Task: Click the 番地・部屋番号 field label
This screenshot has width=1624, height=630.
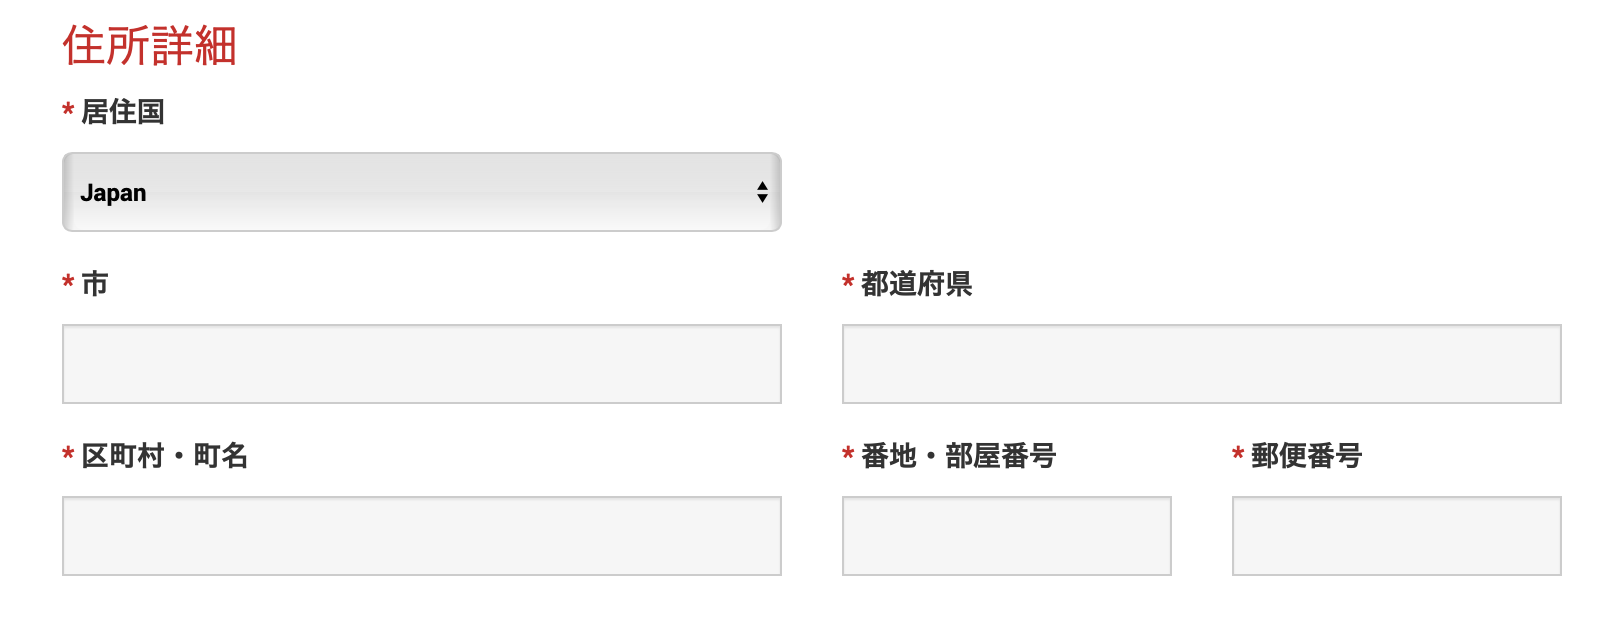Action: (x=958, y=456)
